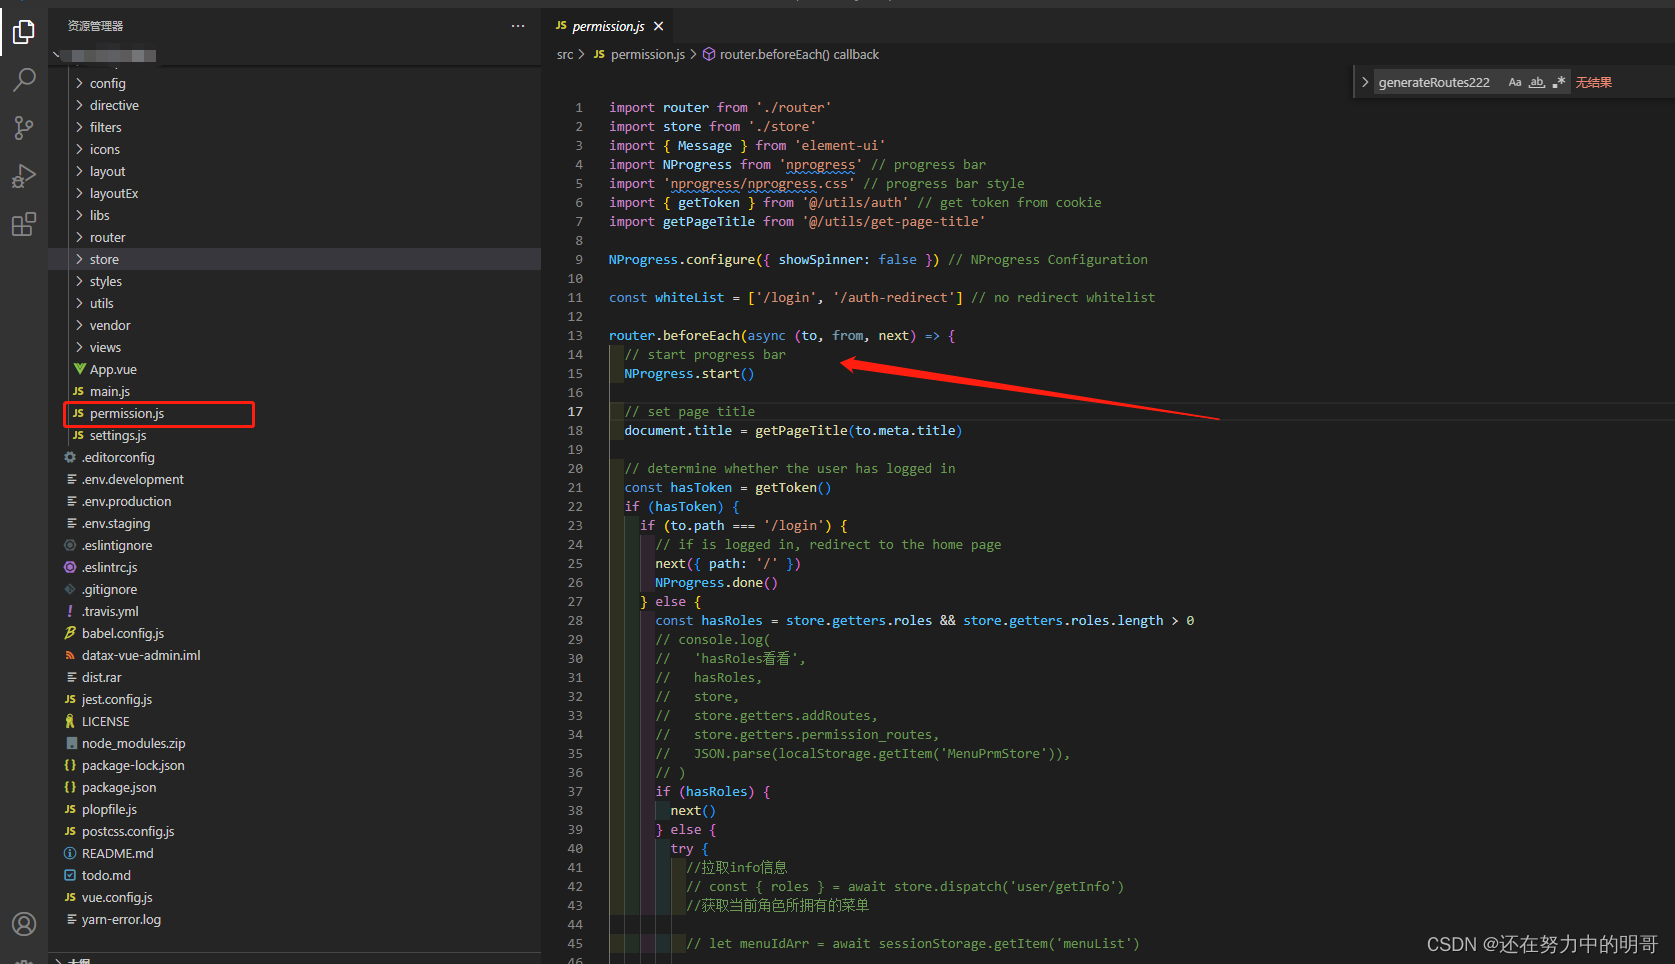The height and width of the screenshot is (964, 1675).
Task: Open the Source Control view
Action: (24, 128)
